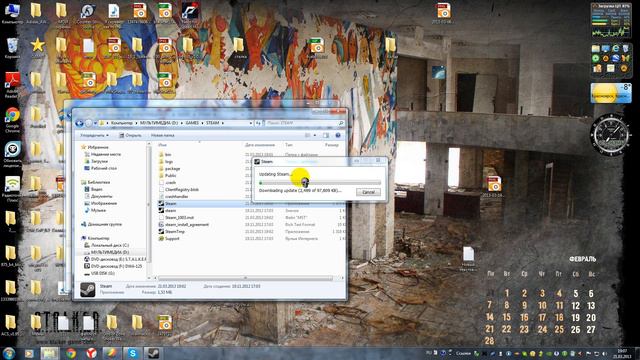Viewport: 640px width, 360px height.
Task: Open recent locations dropdown beside Forward arrow
Action: (96, 123)
